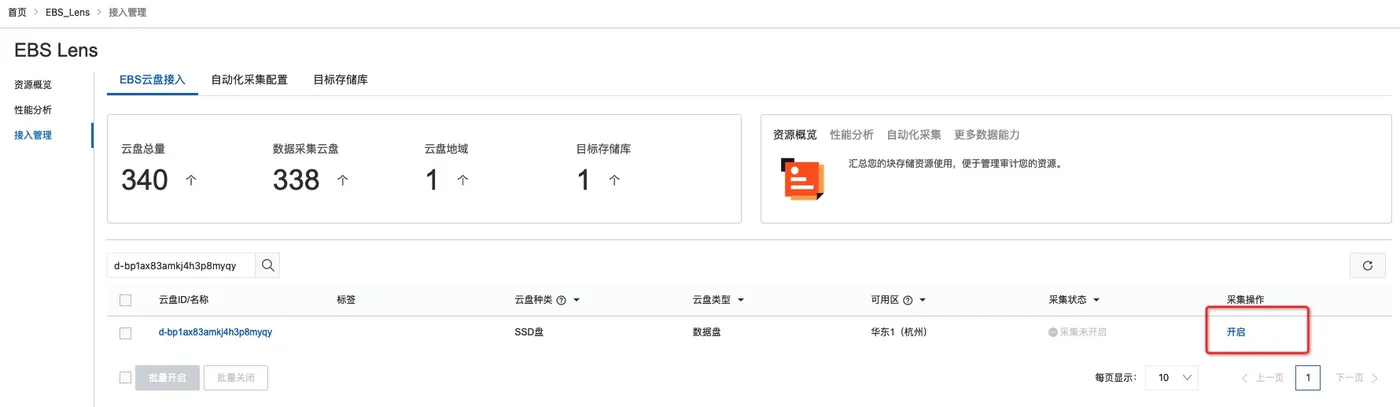Image resolution: width=1400 pixels, height=407 pixels.
Task: Click the search magnifier icon button
Action: 267,265
